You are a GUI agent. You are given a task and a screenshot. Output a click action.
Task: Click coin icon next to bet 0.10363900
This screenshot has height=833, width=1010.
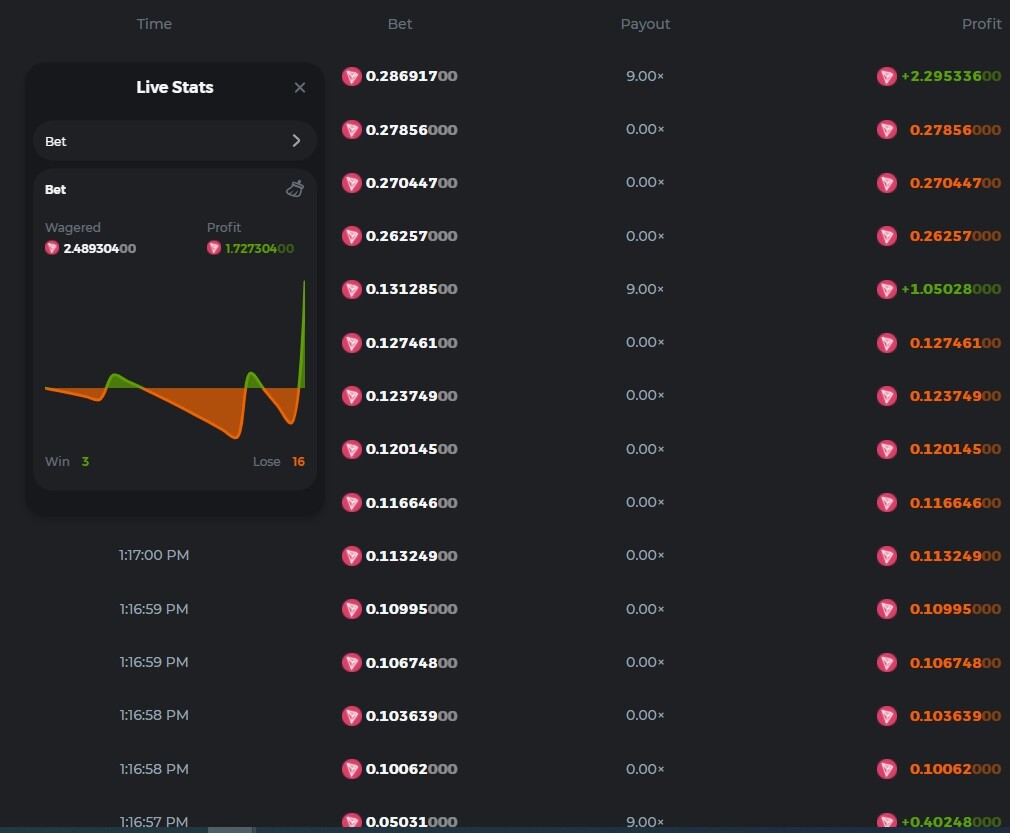click(352, 716)
